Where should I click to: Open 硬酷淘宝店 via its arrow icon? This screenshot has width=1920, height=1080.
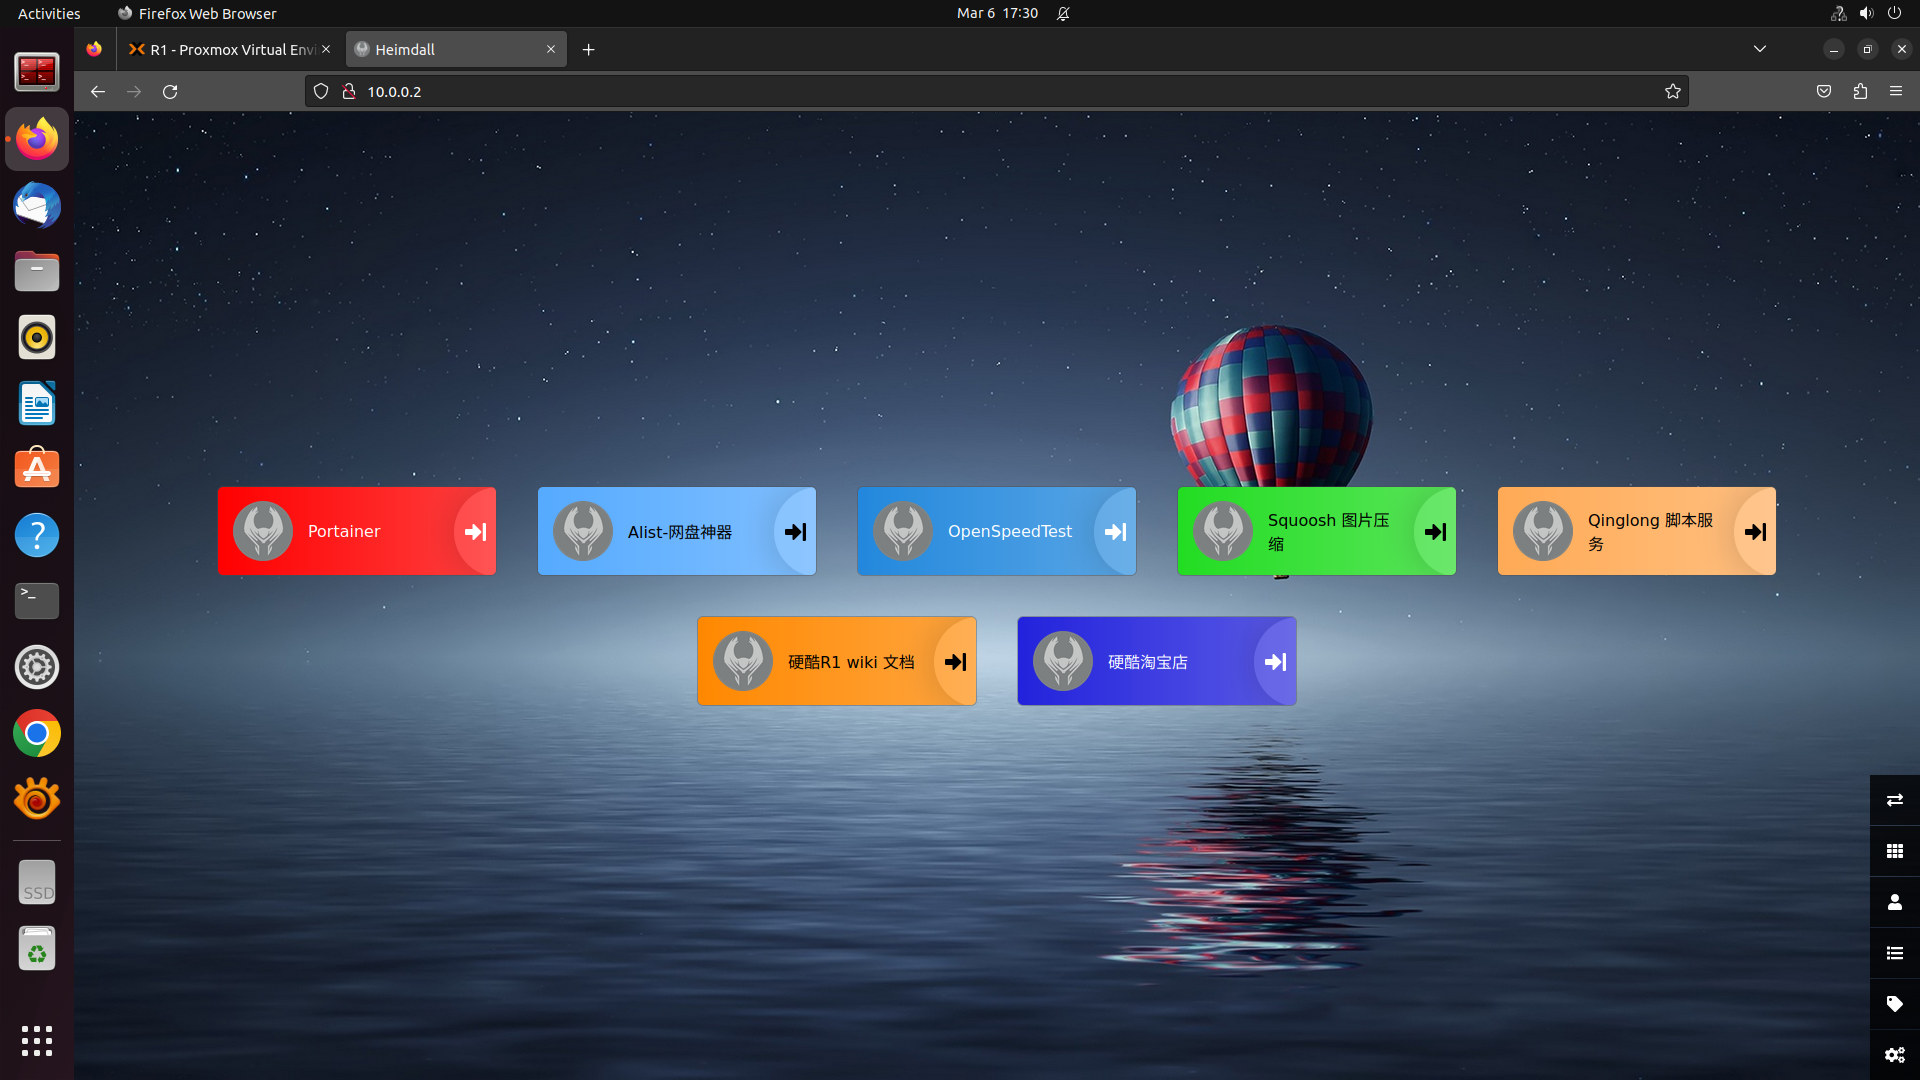[x=1276, y=662]
